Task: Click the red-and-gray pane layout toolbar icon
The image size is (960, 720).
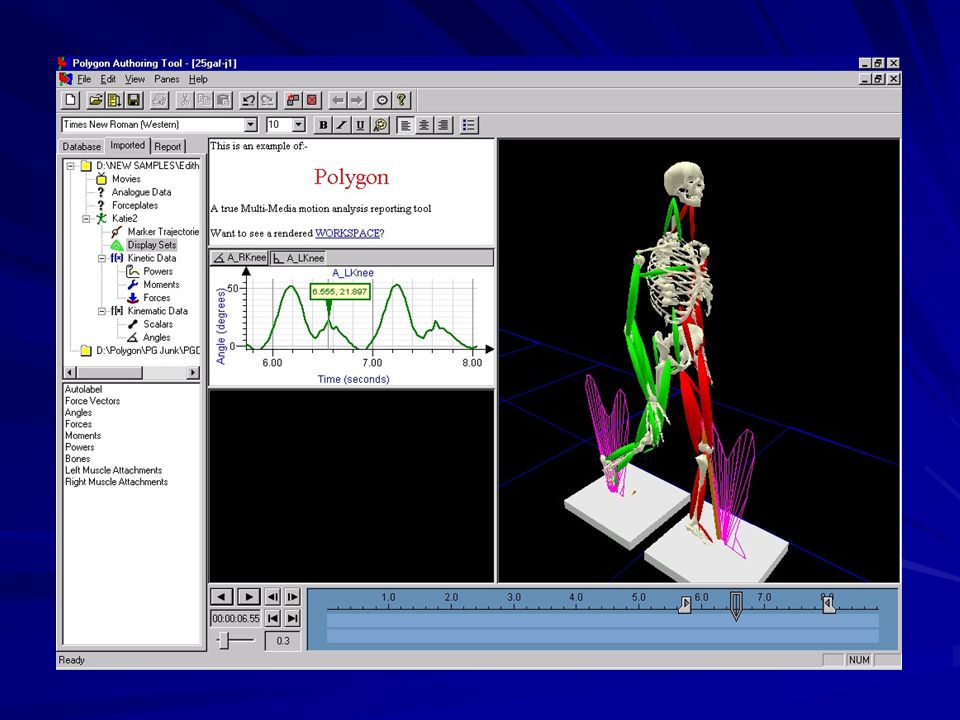Action: click(x=293, y=100)
